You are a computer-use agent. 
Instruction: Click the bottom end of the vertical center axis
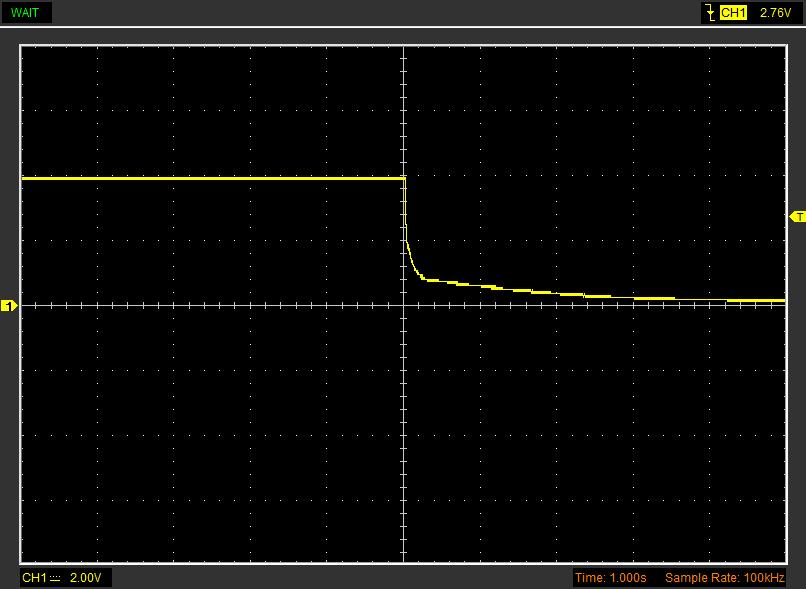click(x=403, y=560)
